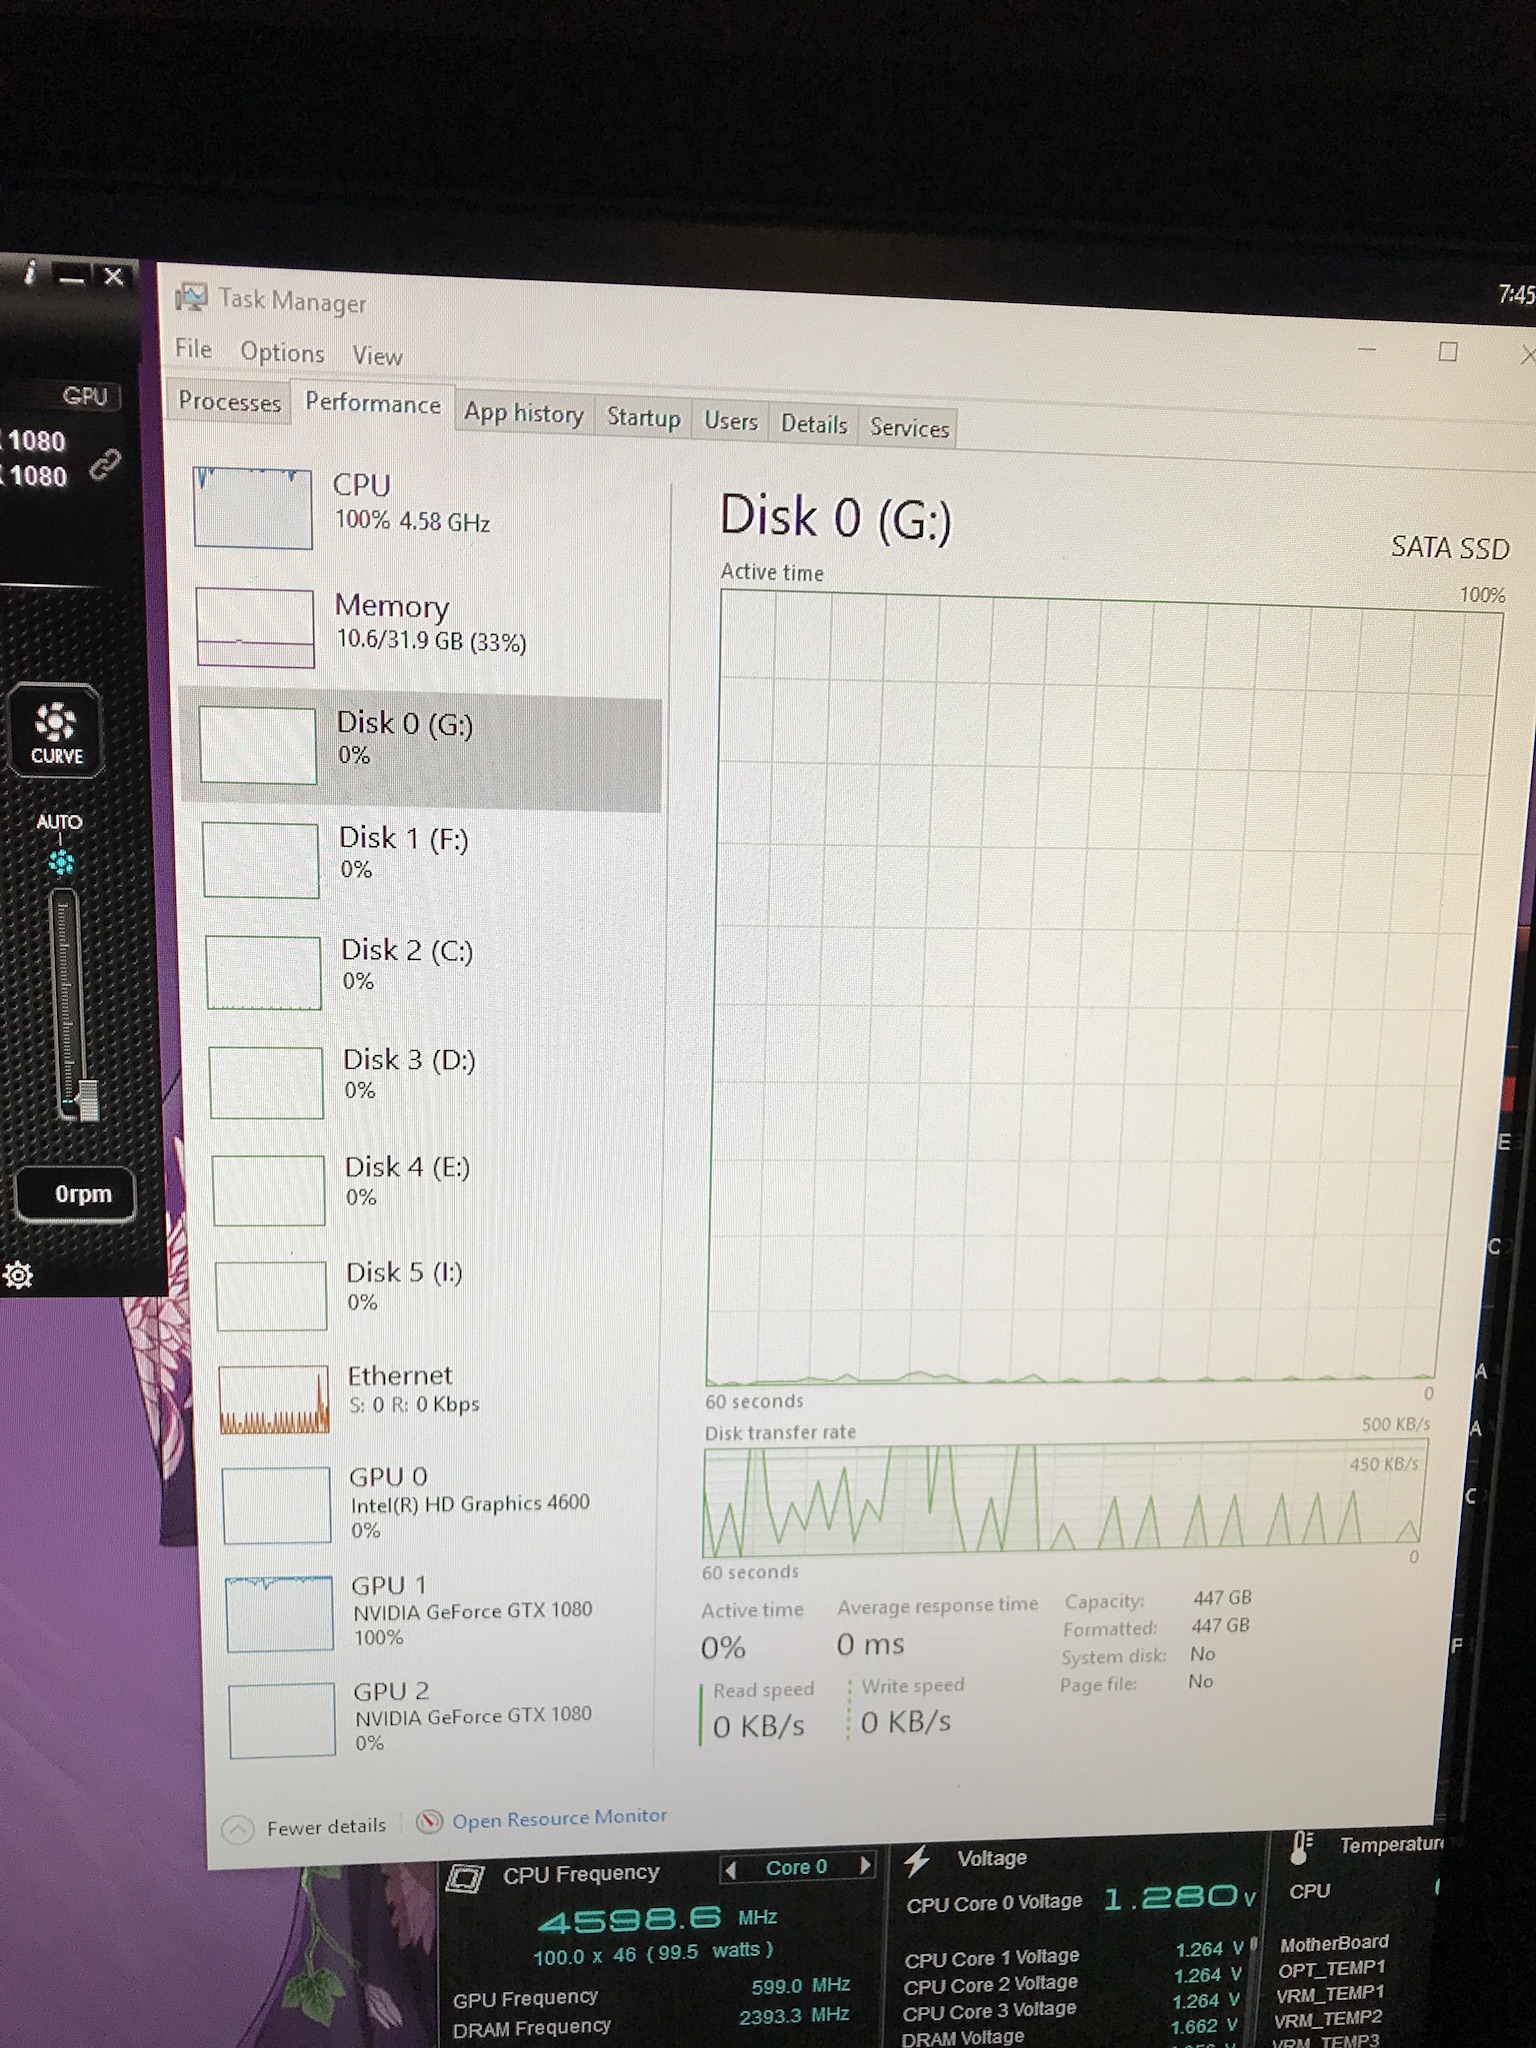Click the GPU link chain icon

pyautogui.click(x=105, y=464)
